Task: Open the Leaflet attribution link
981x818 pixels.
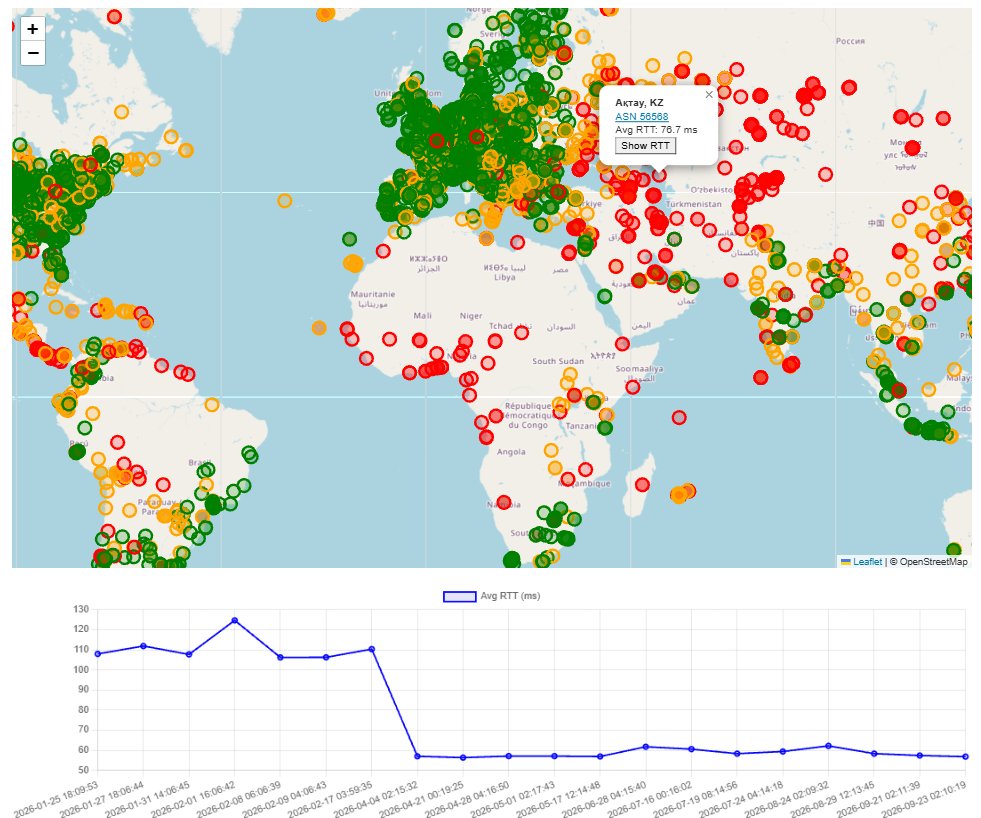Action: tap(867, 561)
